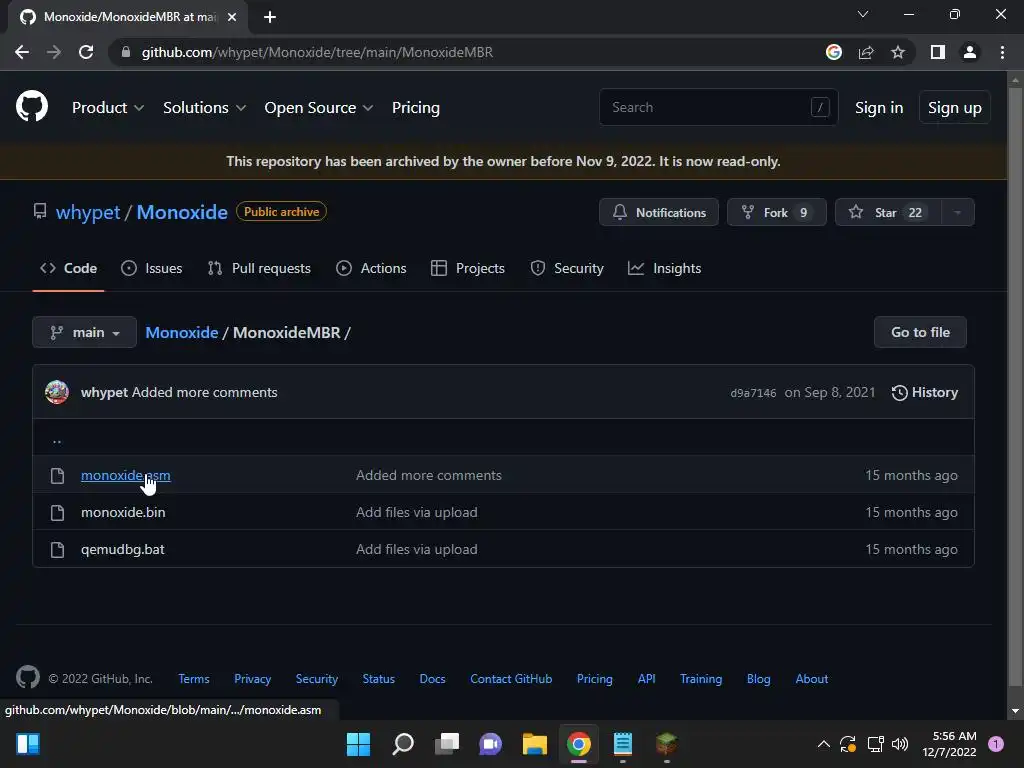Open Notepad icon on taskbar

tap(622, 744)
